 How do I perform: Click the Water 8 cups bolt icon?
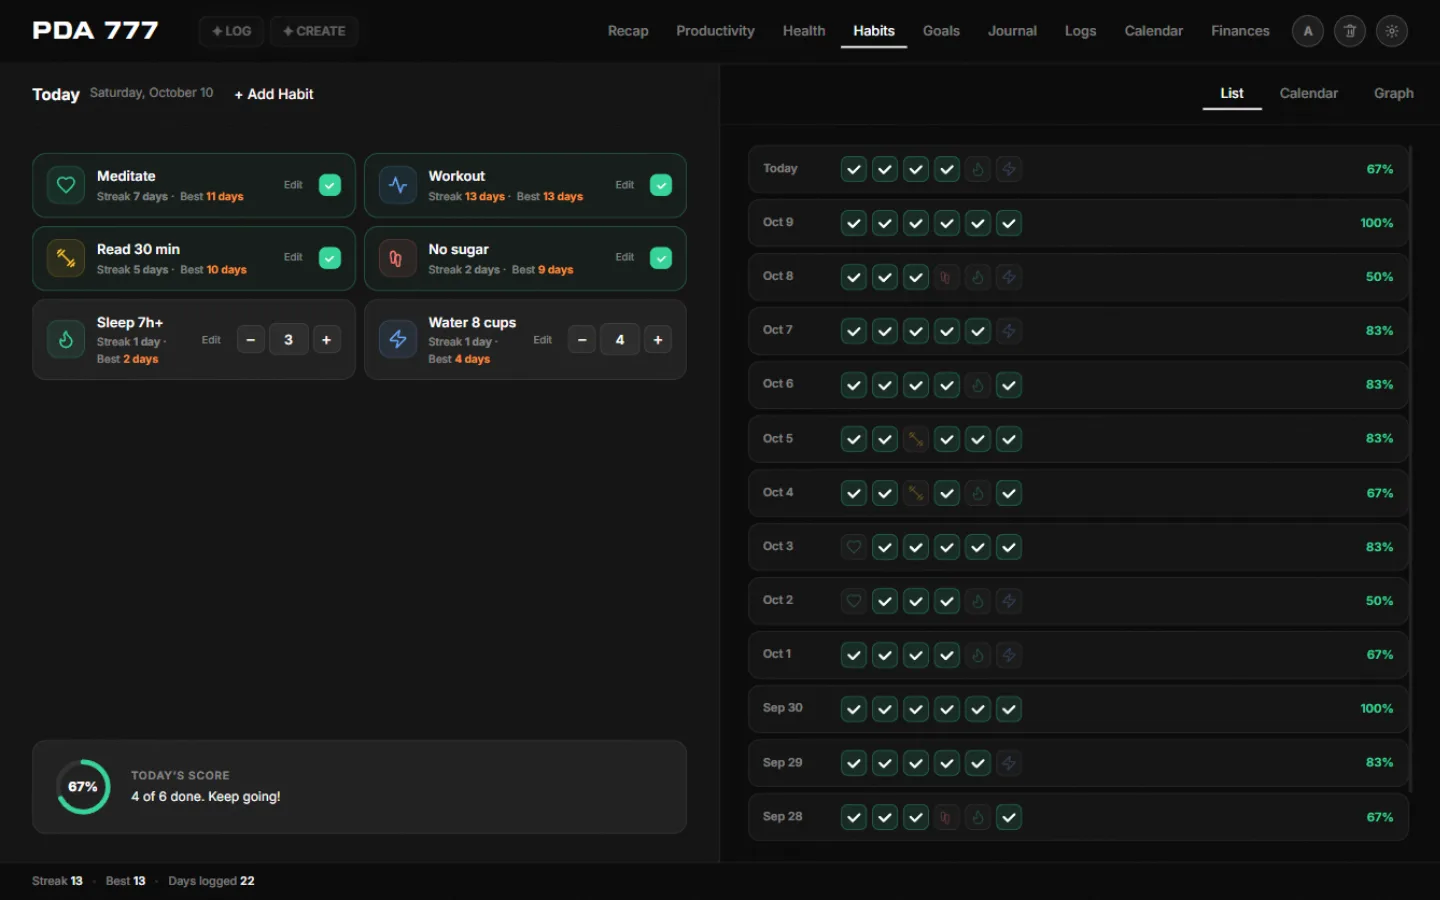click(x=398, y=339)
